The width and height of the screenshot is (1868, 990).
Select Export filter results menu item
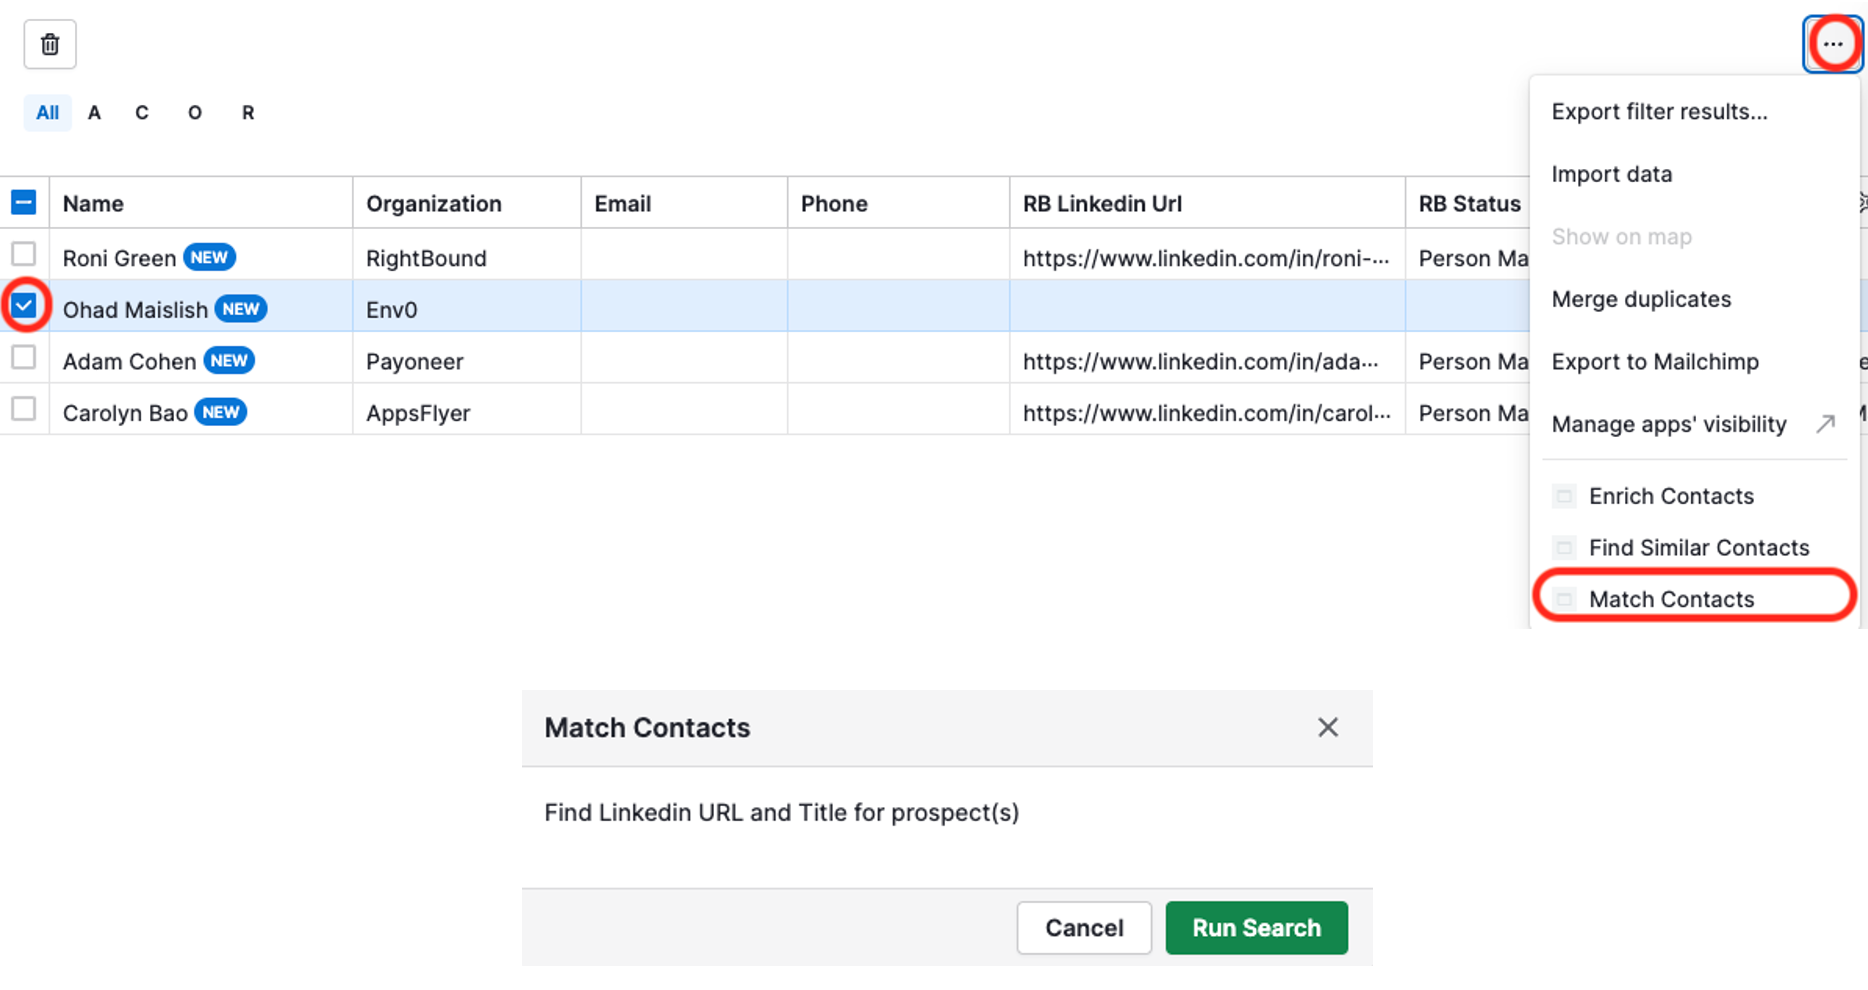pyautogui.click(x=1659, y=112)
